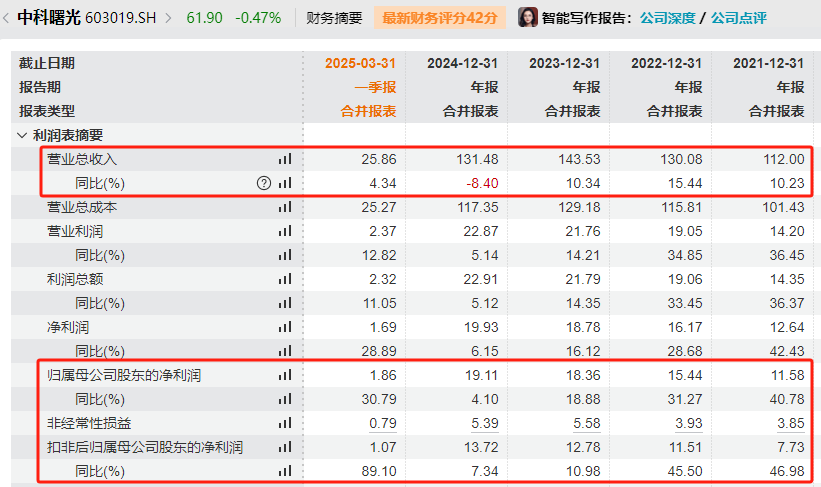Click help question mark beside 营业总收入 同比(%)
Image resolution: width=821 pixels, height=487 pixels.
[264, 183]
